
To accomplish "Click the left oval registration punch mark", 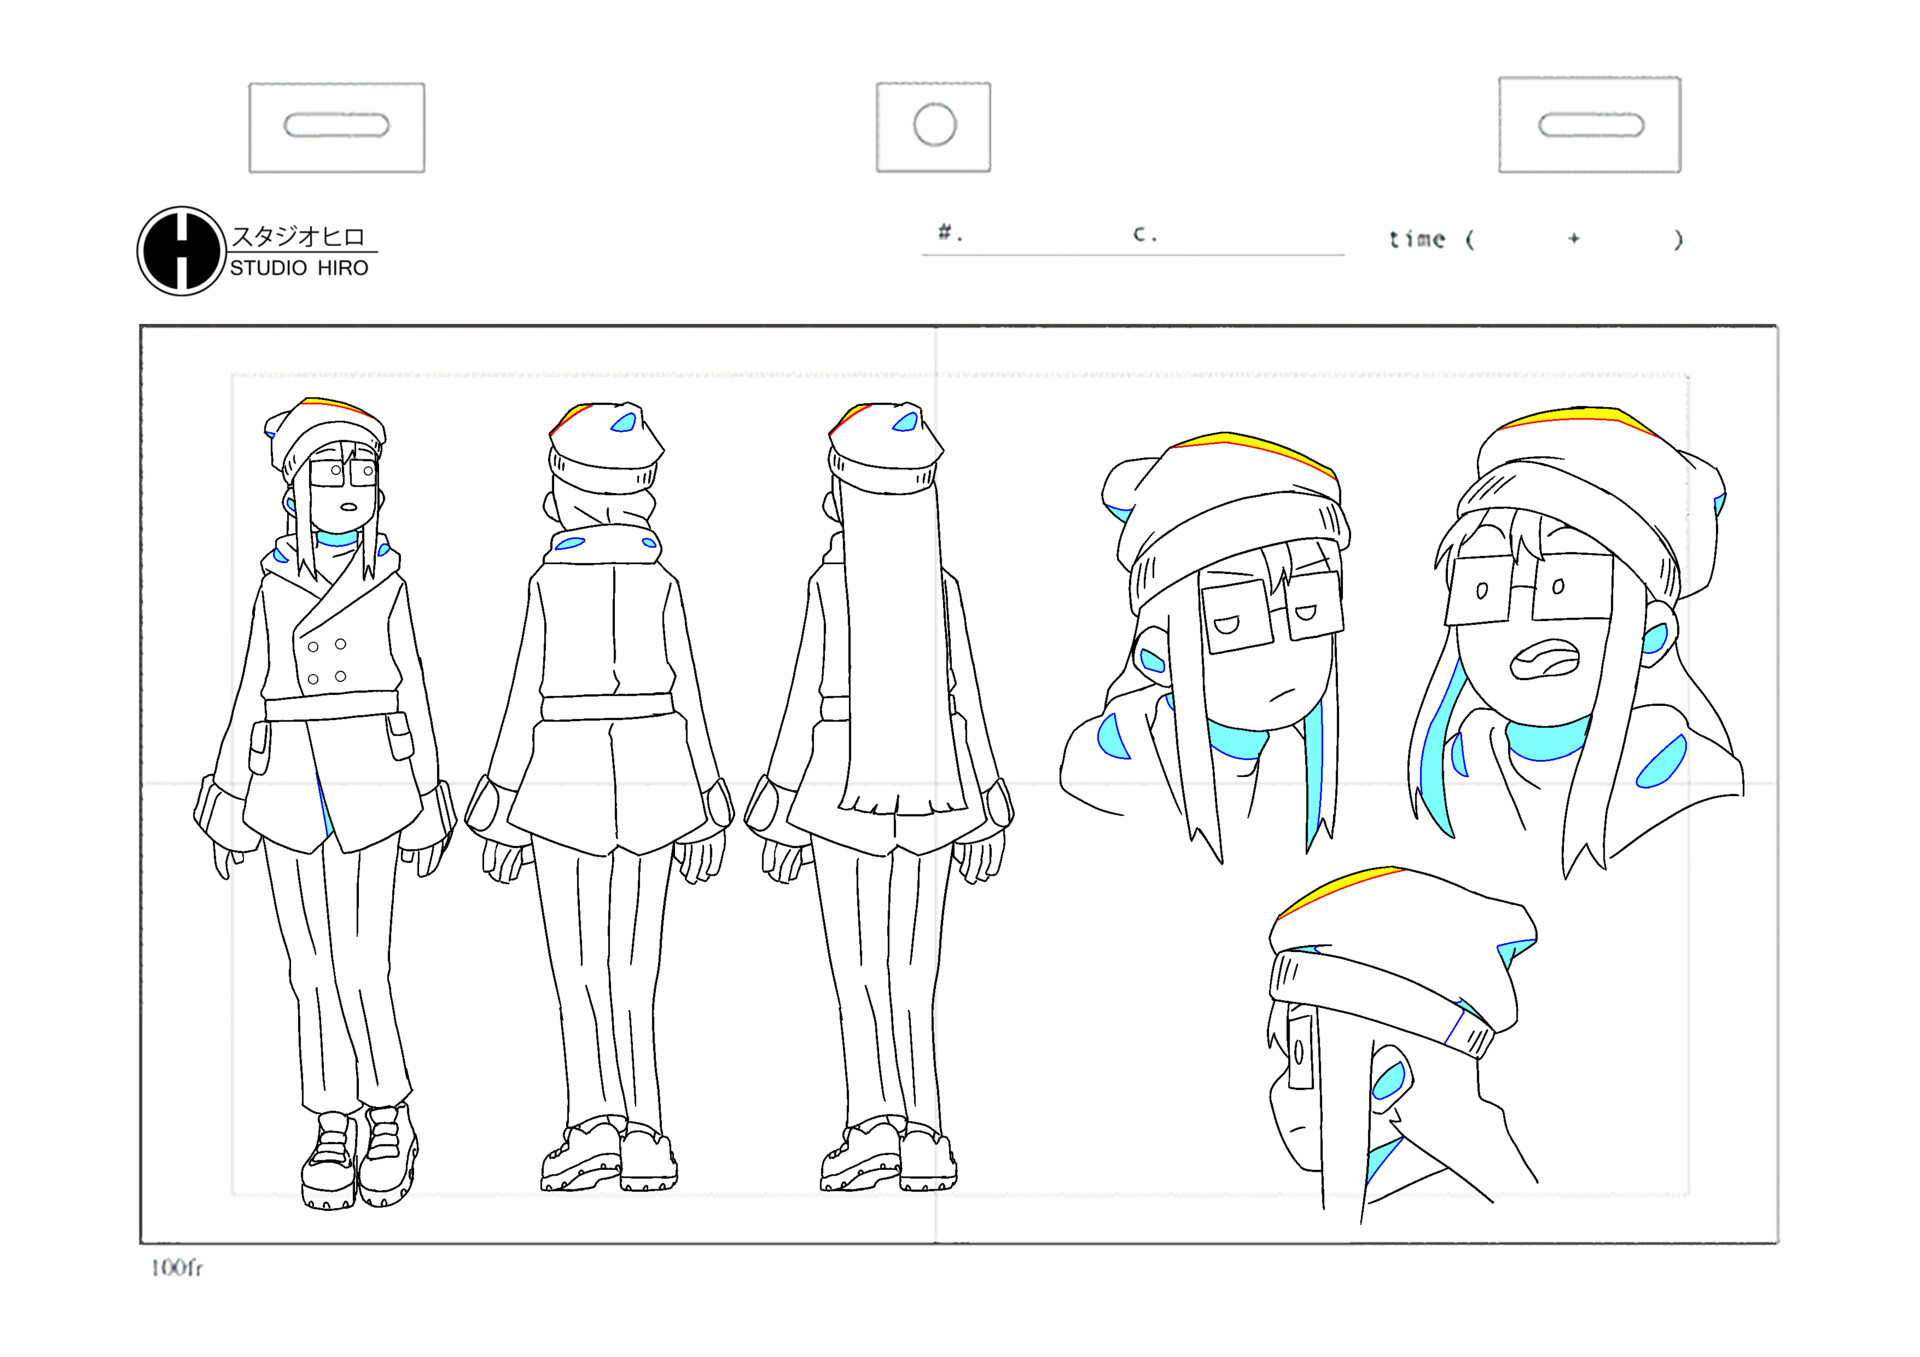I will 336,124.
